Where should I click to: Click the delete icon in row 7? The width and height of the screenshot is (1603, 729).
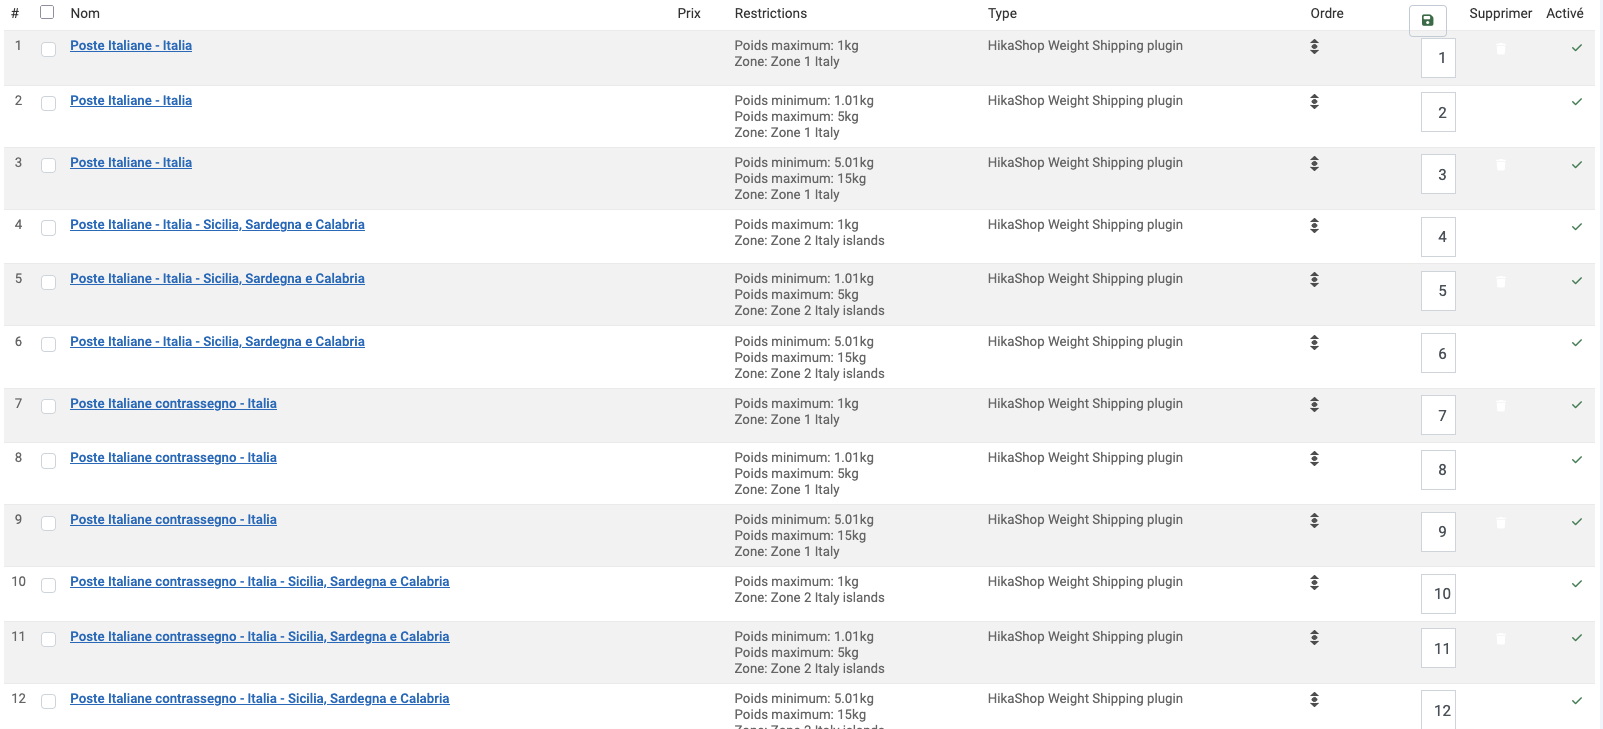point(1500,406)
